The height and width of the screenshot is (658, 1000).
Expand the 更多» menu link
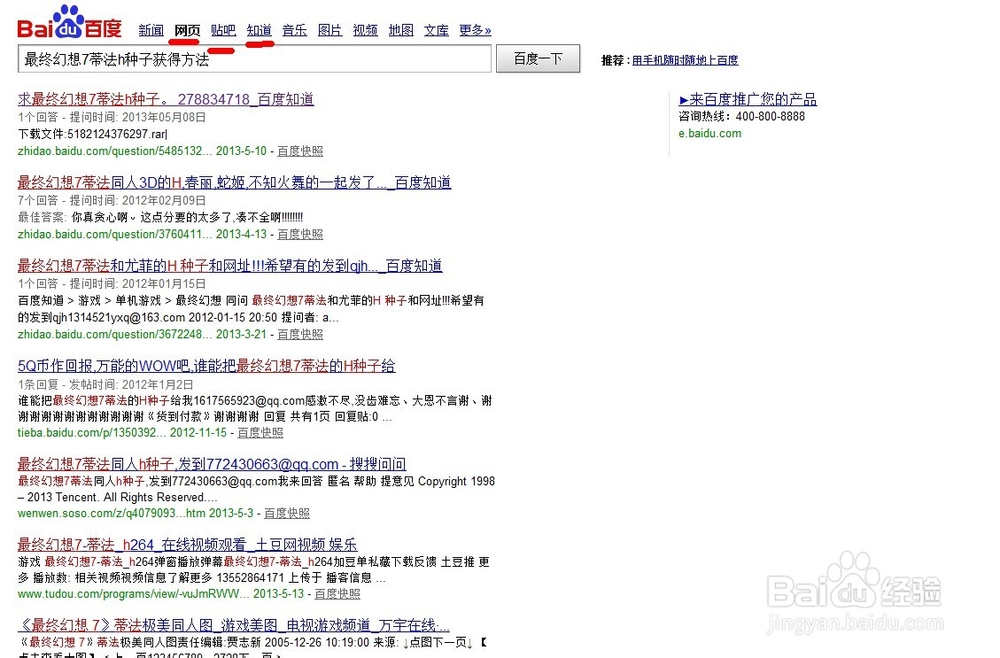(x=475, y=30)
